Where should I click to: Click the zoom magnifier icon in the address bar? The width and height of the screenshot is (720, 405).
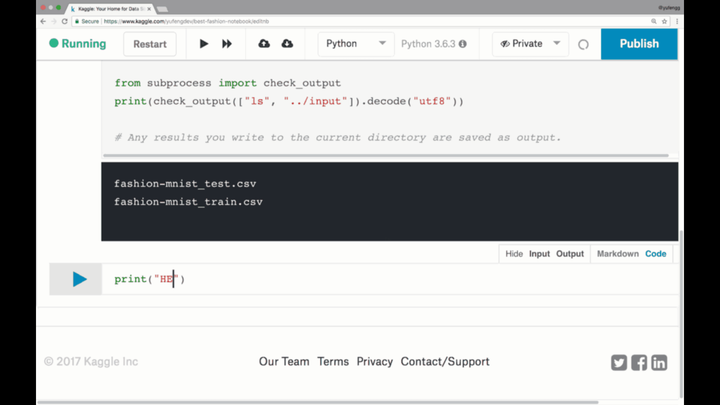[x=653, y=21]
